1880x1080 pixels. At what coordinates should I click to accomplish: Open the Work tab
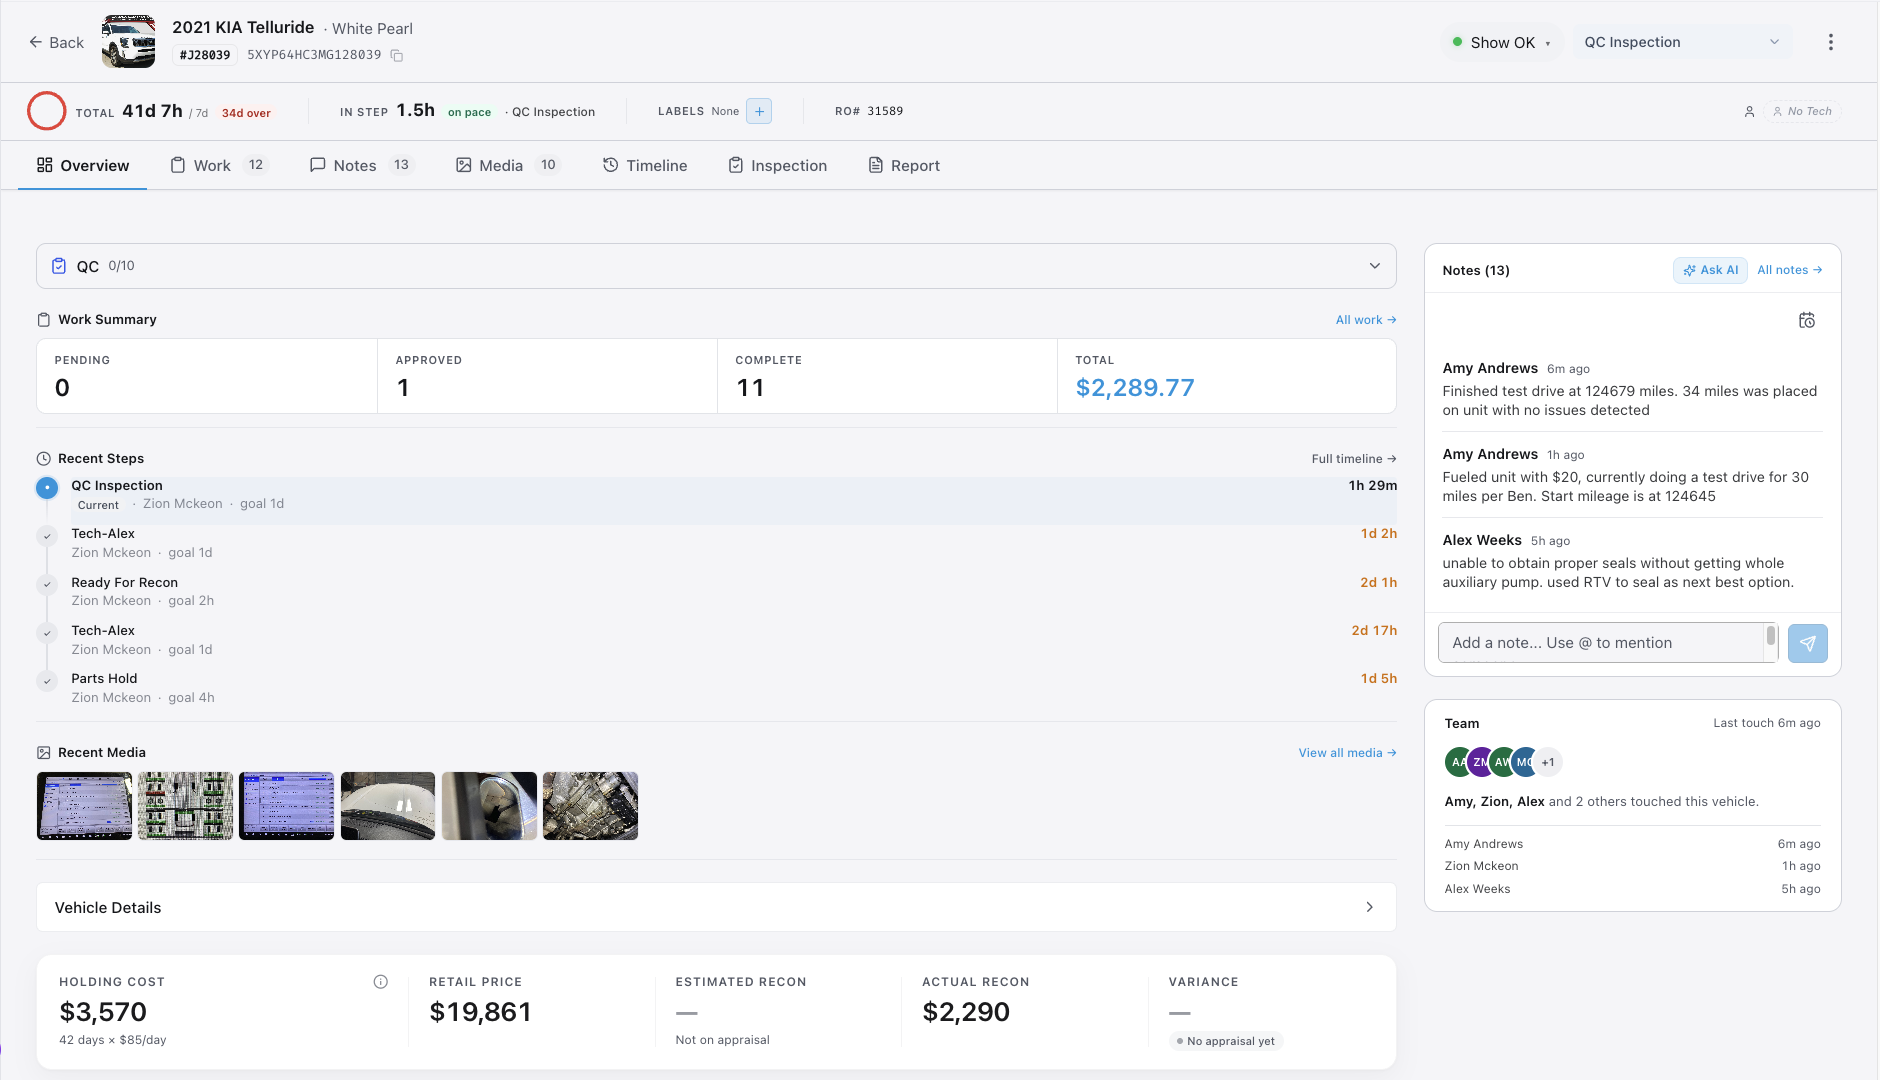(x=219, y=165)
